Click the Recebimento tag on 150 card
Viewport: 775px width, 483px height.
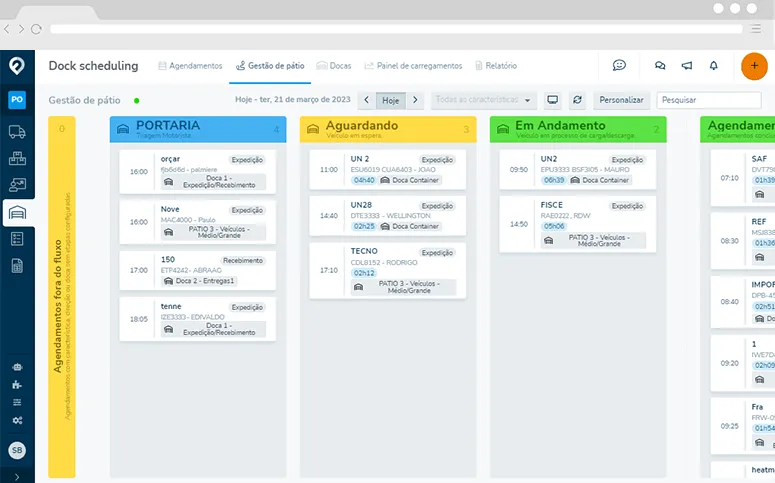pos(243,261)
